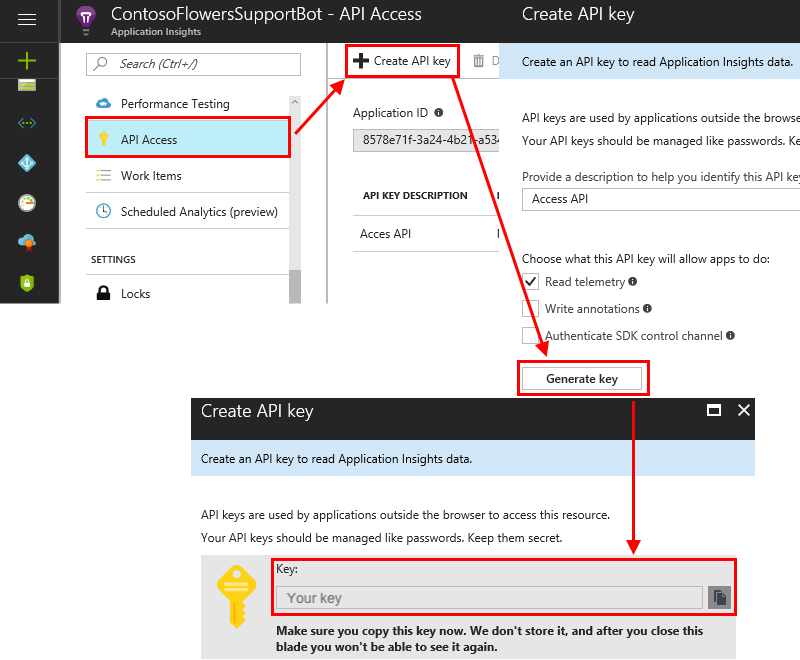Open the Security Center shield icon

[x=27, y=280]
